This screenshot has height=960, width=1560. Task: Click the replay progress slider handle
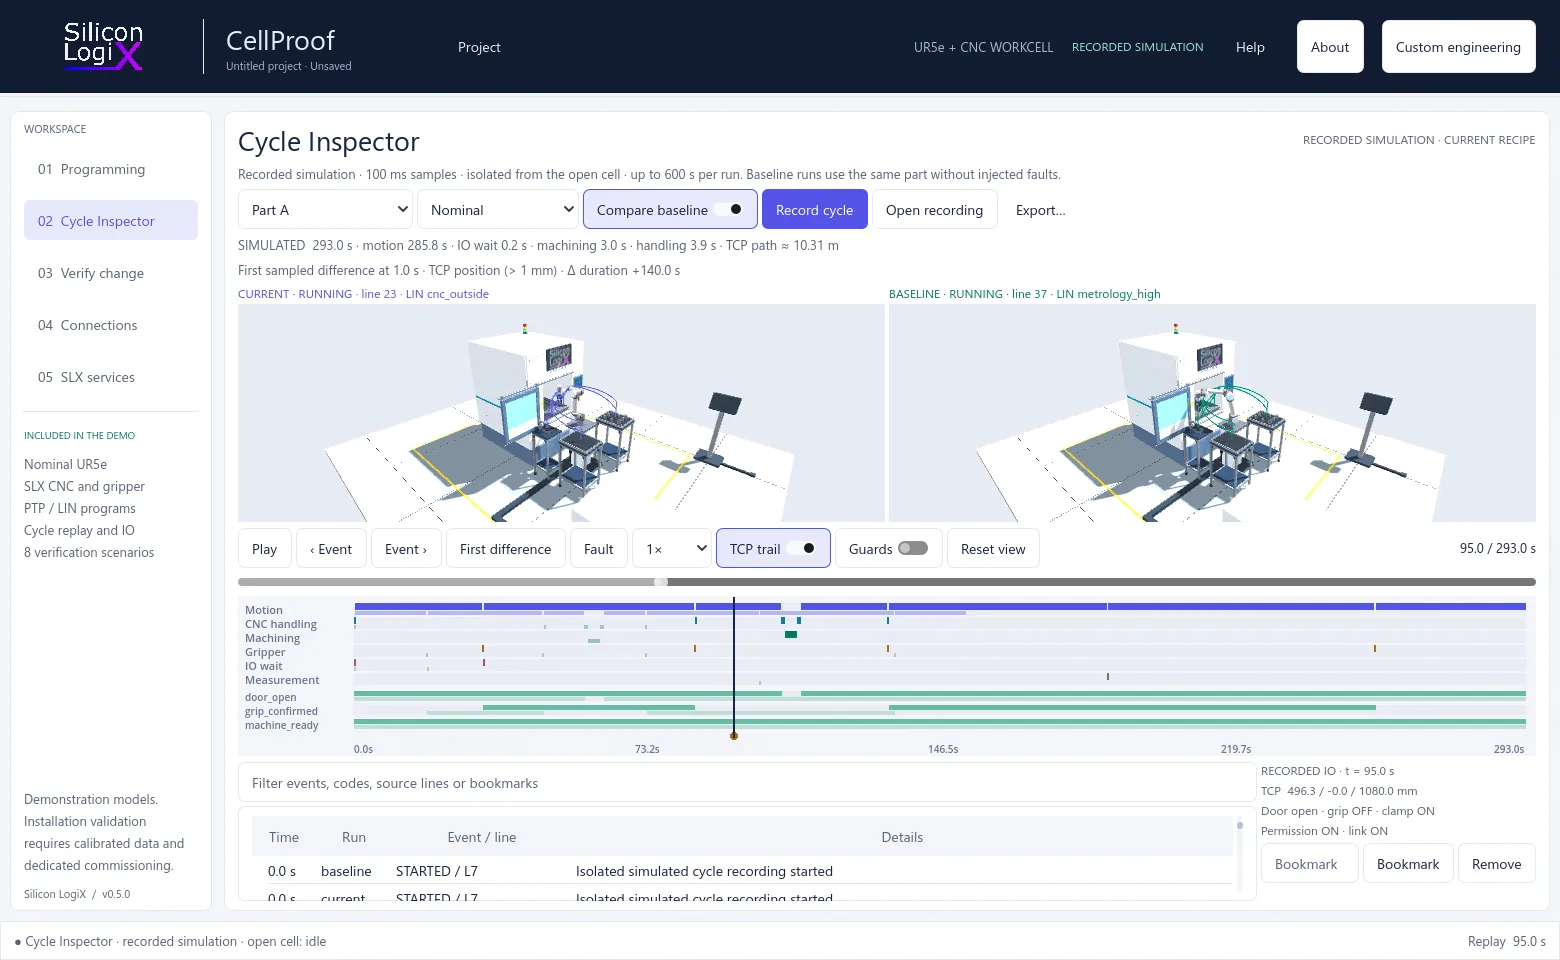(660, 582)
